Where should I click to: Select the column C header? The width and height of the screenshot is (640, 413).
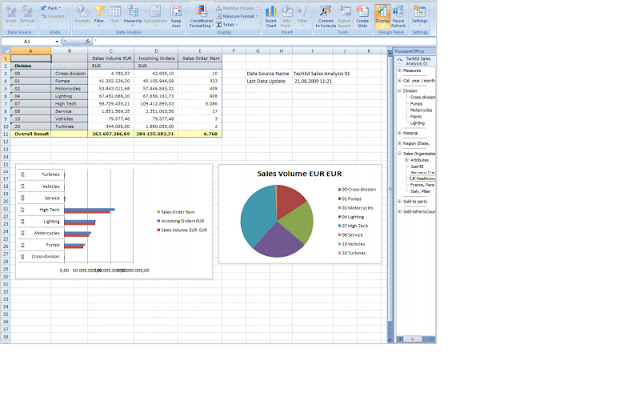[111, 51]
